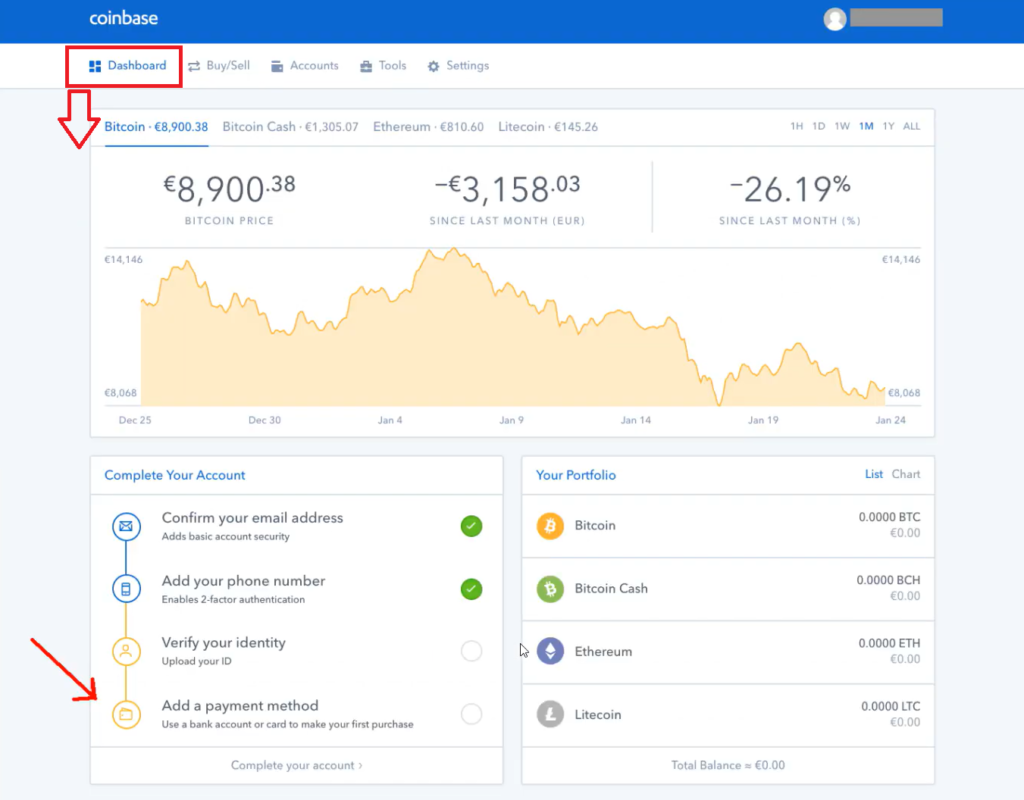Click the Complete your account link
Screen dimensions: 1024x800
pos(296,765)
